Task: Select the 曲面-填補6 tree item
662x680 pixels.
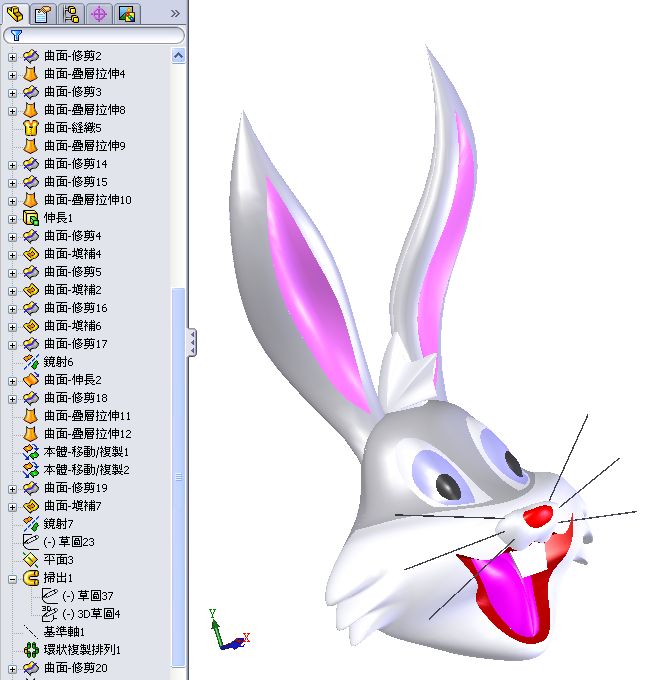Action: (x=73, y=326)
